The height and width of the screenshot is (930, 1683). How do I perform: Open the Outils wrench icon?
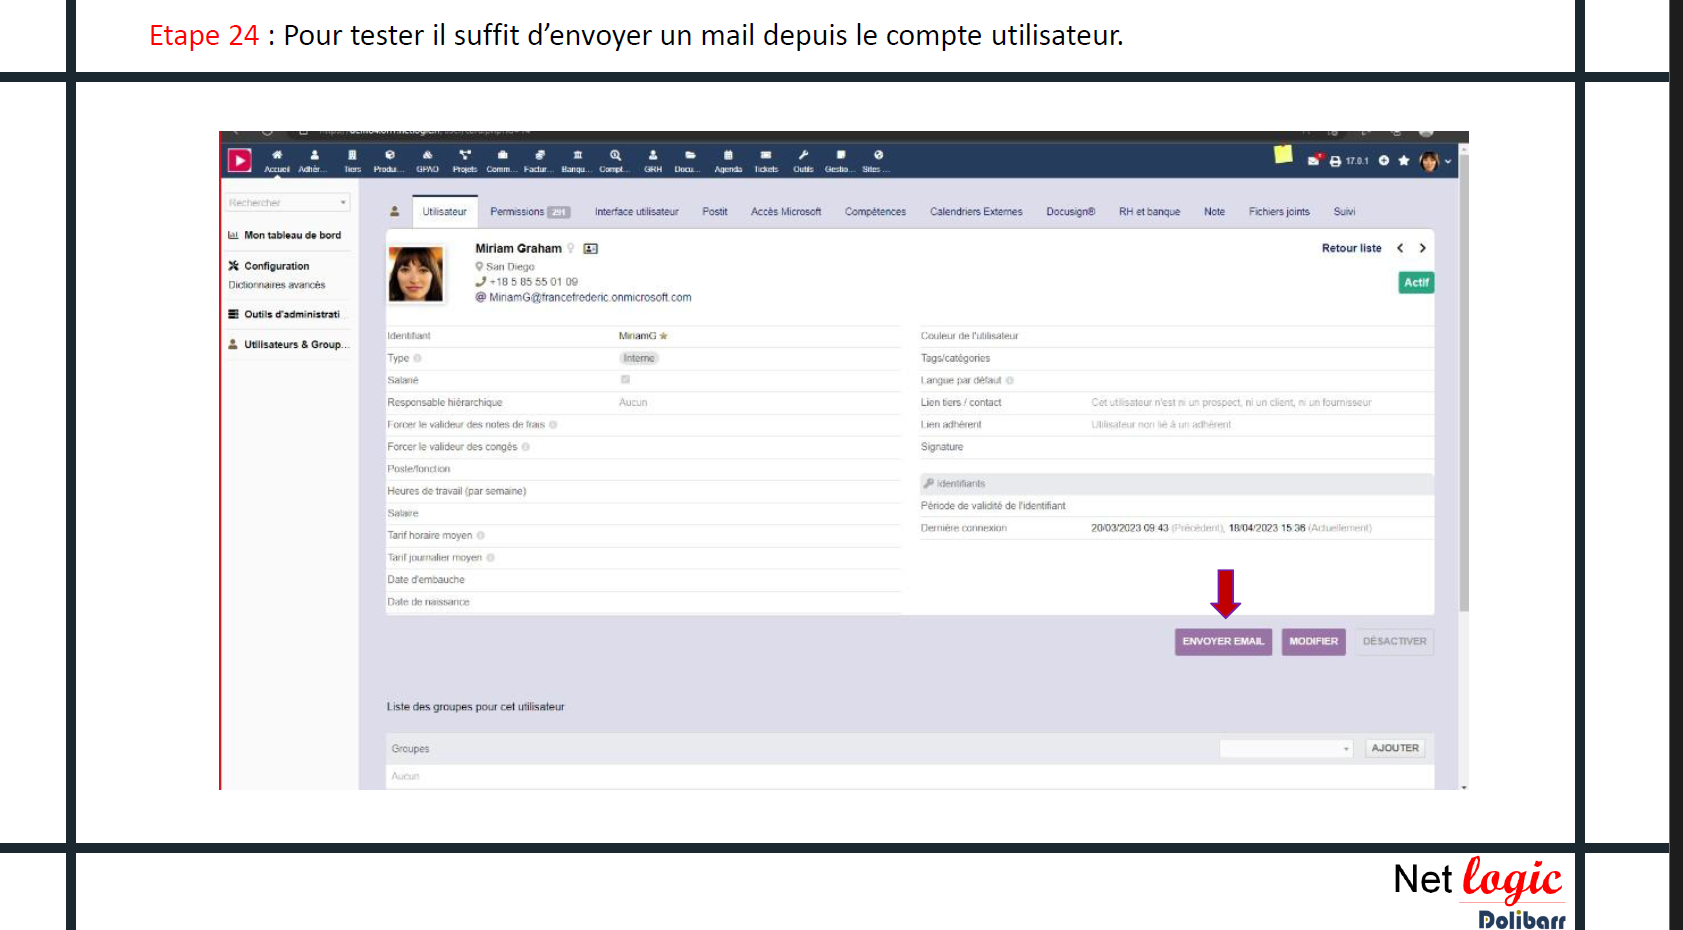point(803,160)
